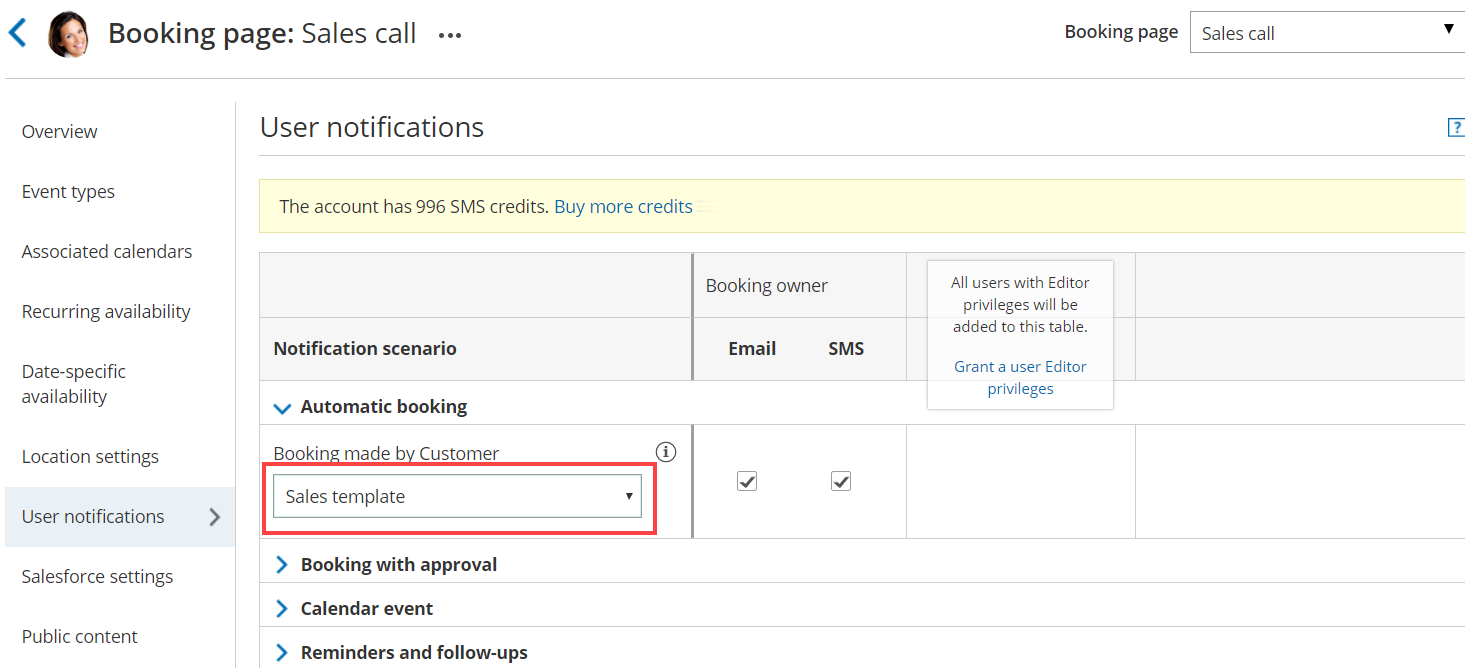Click the back arrow icon

pos(17,33)
